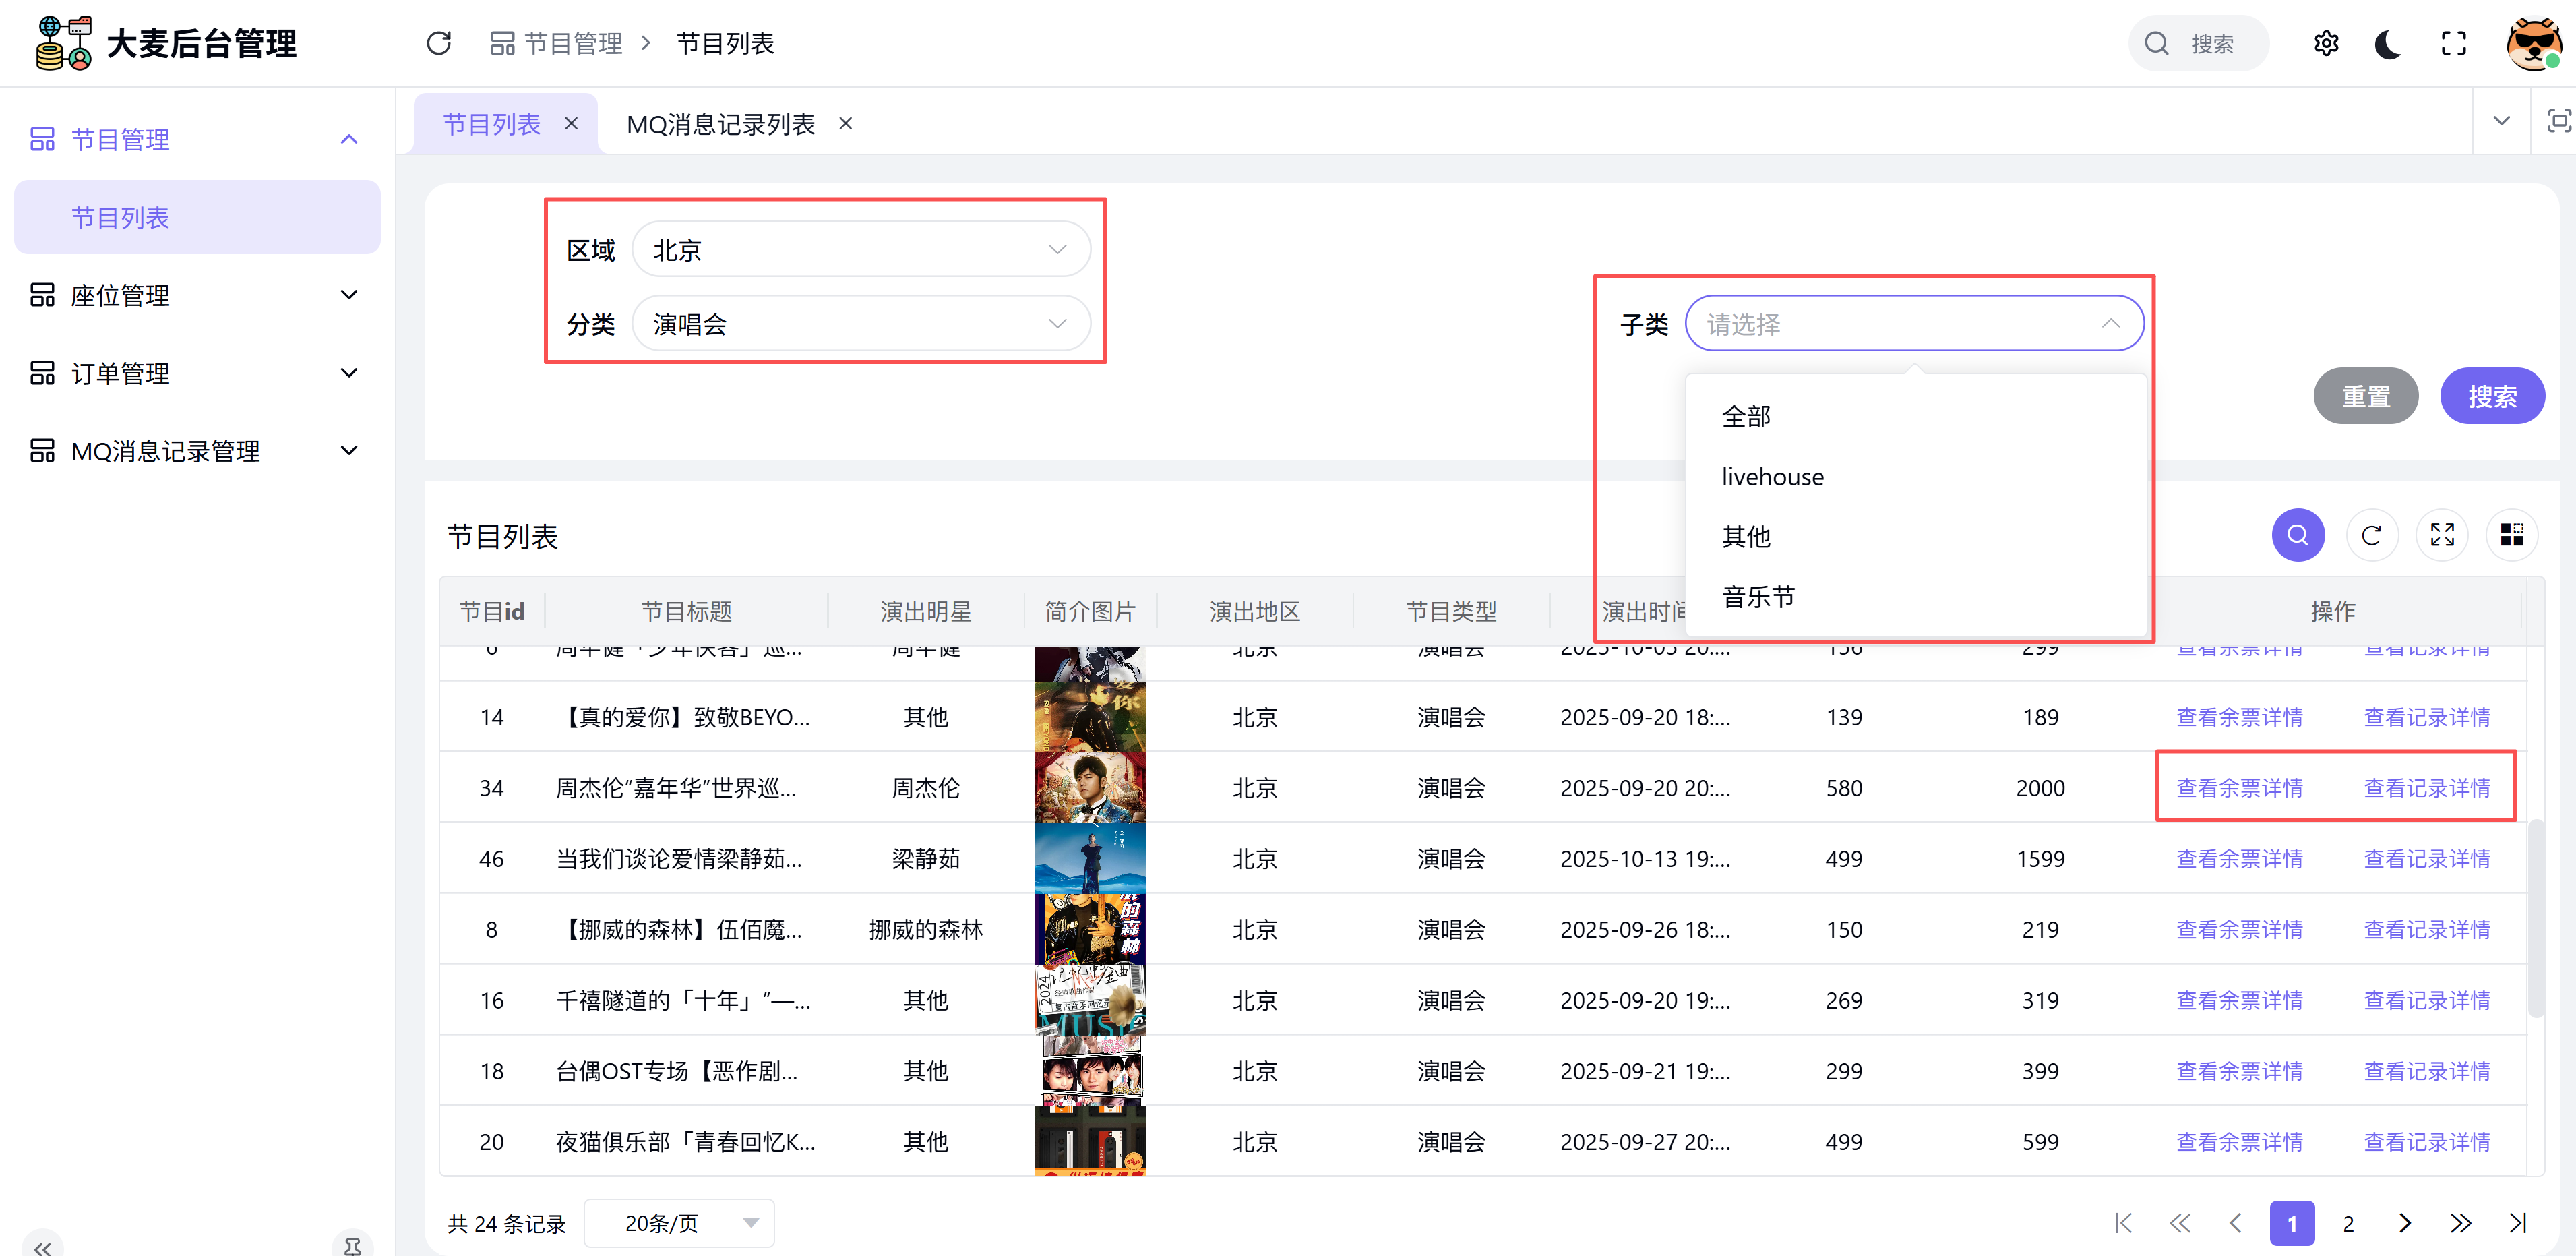Open the settings gear icon
The height and width of the screenshot is (1256, 2576).
(x=2325, y=43)
